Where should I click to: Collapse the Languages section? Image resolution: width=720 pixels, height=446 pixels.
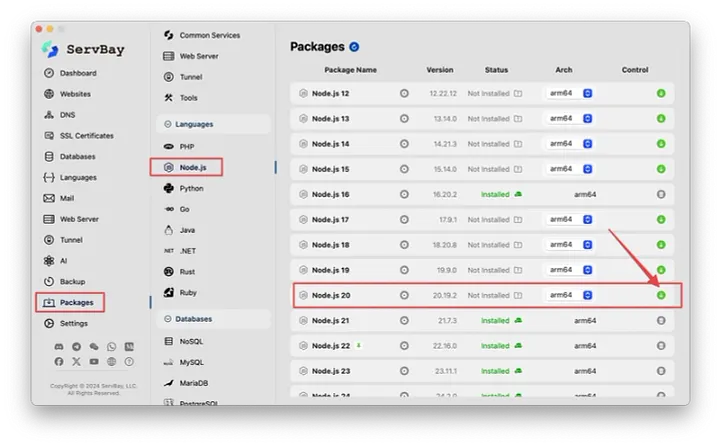[x=167, y=124]
